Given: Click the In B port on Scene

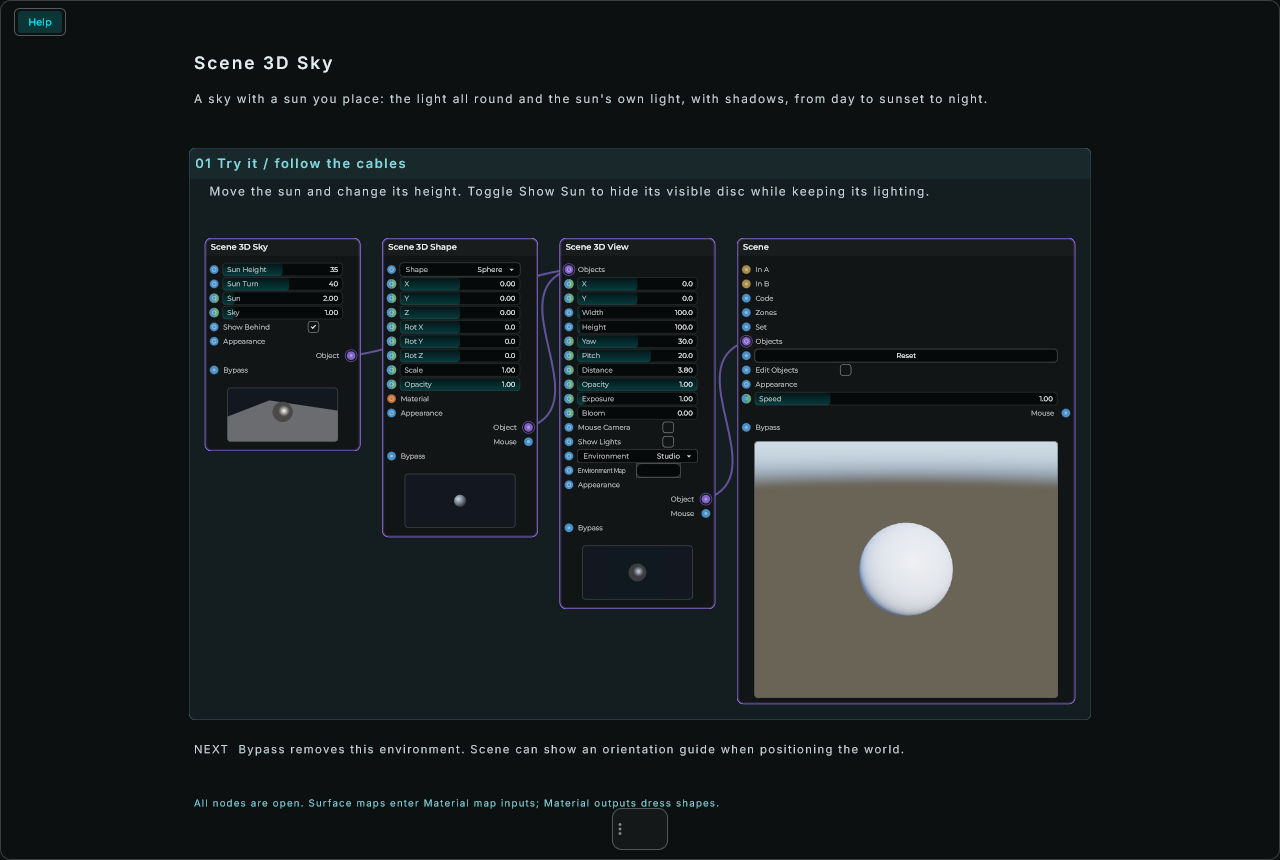Looking at the screenshot, I should pos(746,284).
